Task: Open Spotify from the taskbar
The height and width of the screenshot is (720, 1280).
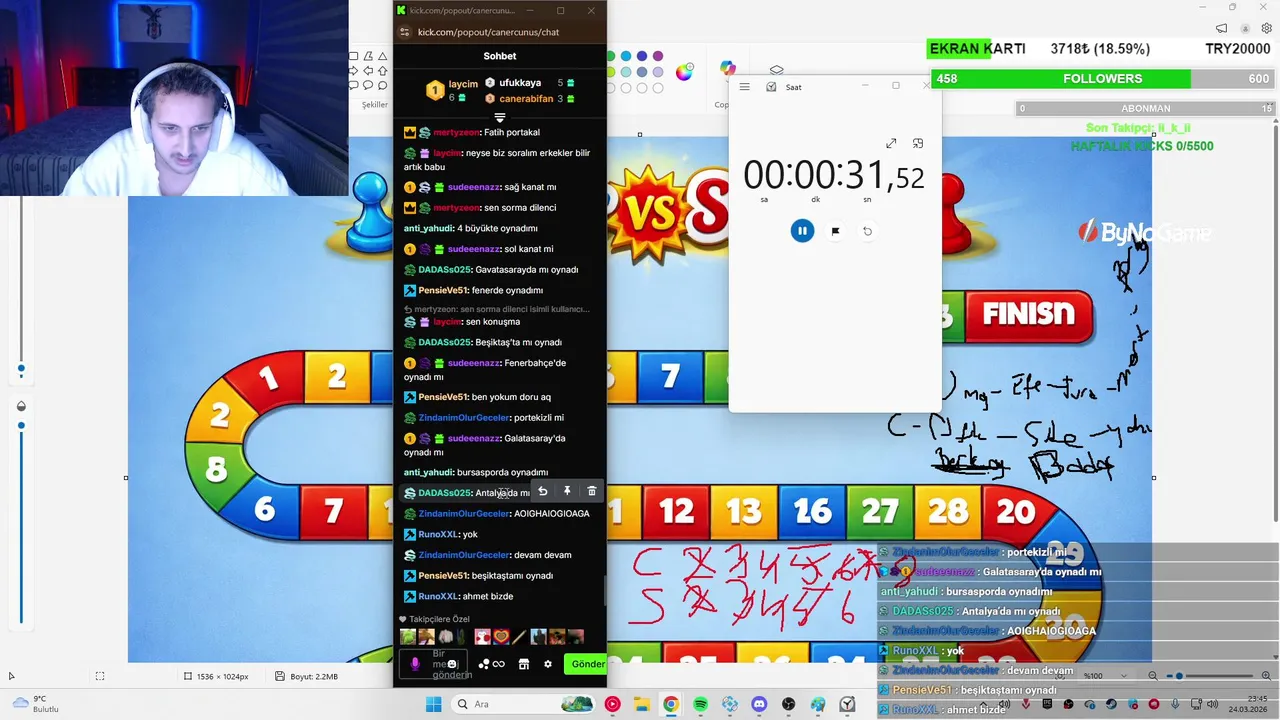Action: (x=700, y=704)
